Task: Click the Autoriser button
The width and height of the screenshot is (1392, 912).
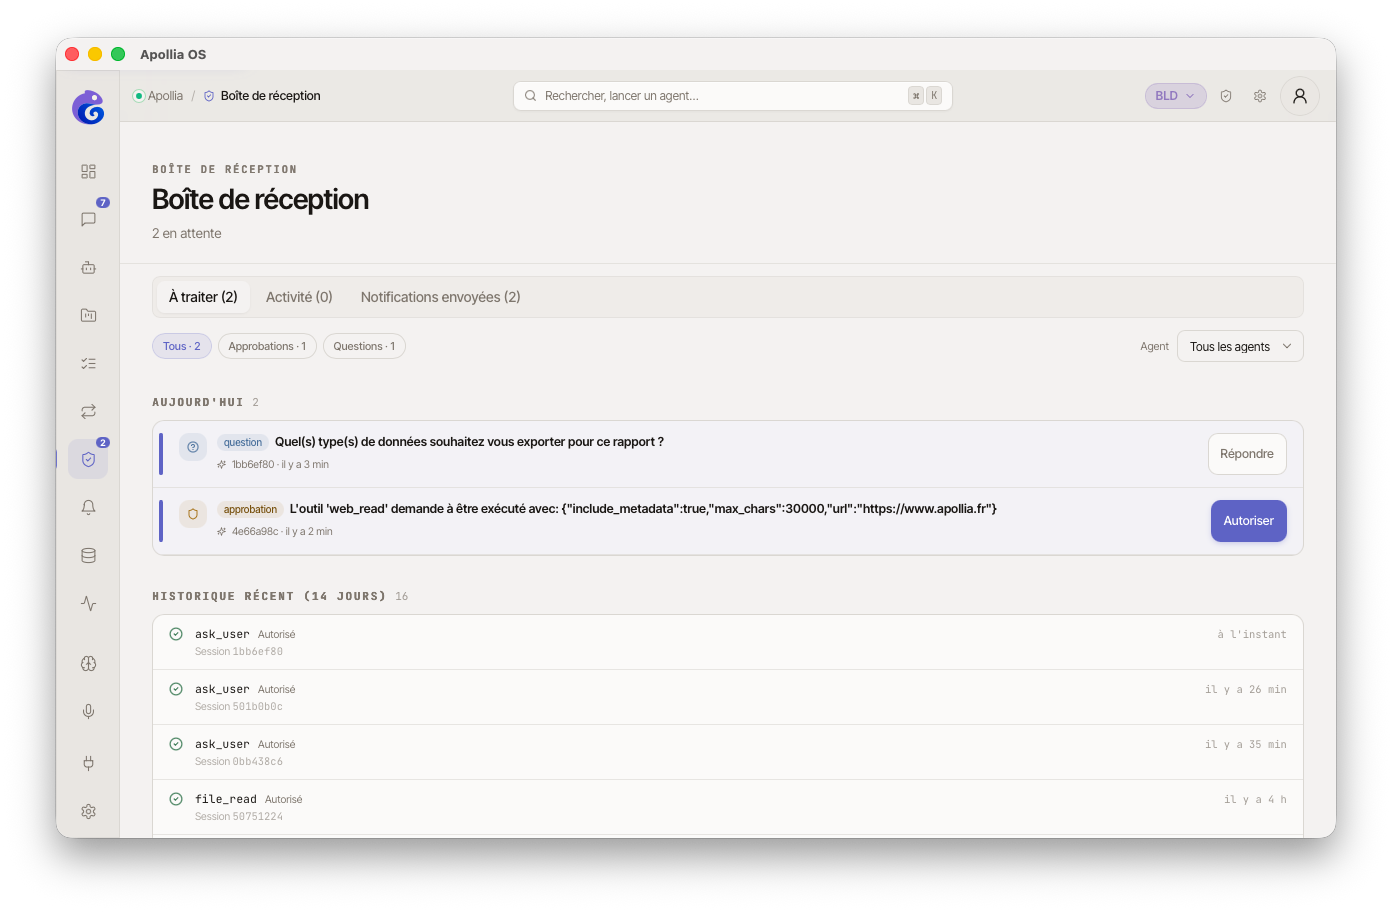Action: pos(1249,521)
